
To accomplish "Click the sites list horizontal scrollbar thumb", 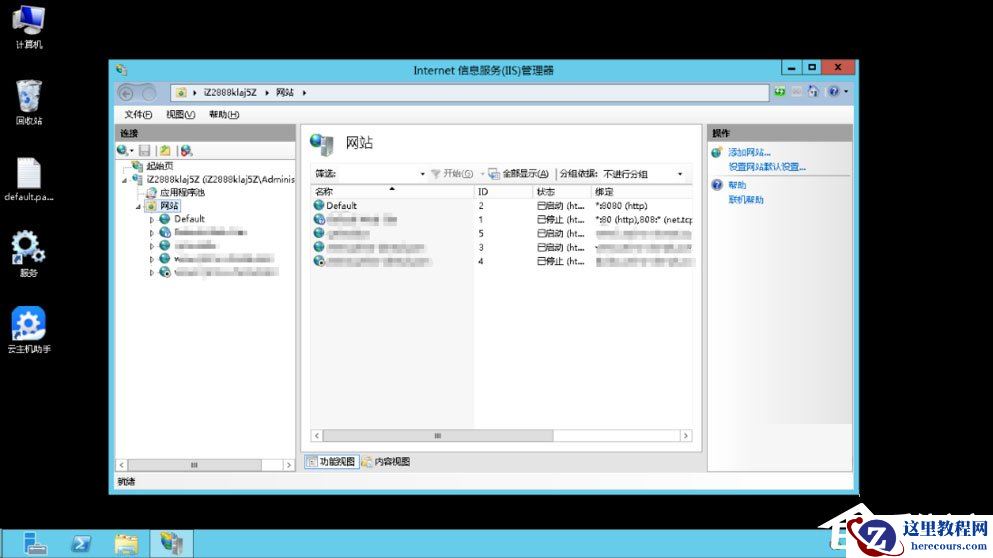I will click(x=438, y=436).
